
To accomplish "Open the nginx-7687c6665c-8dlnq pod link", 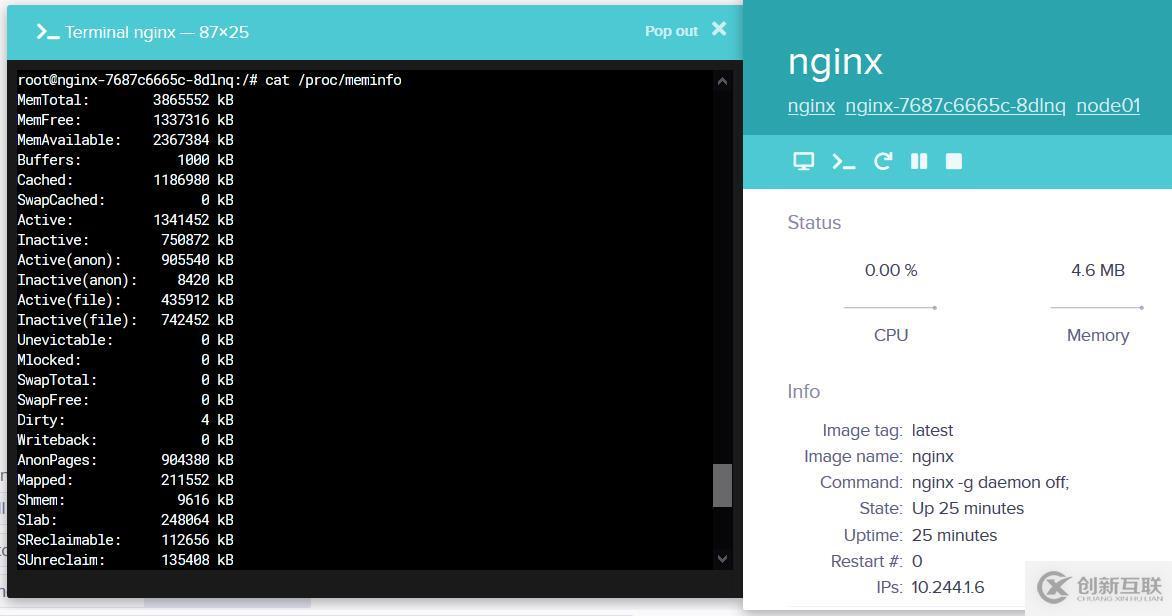I will 955,105.
